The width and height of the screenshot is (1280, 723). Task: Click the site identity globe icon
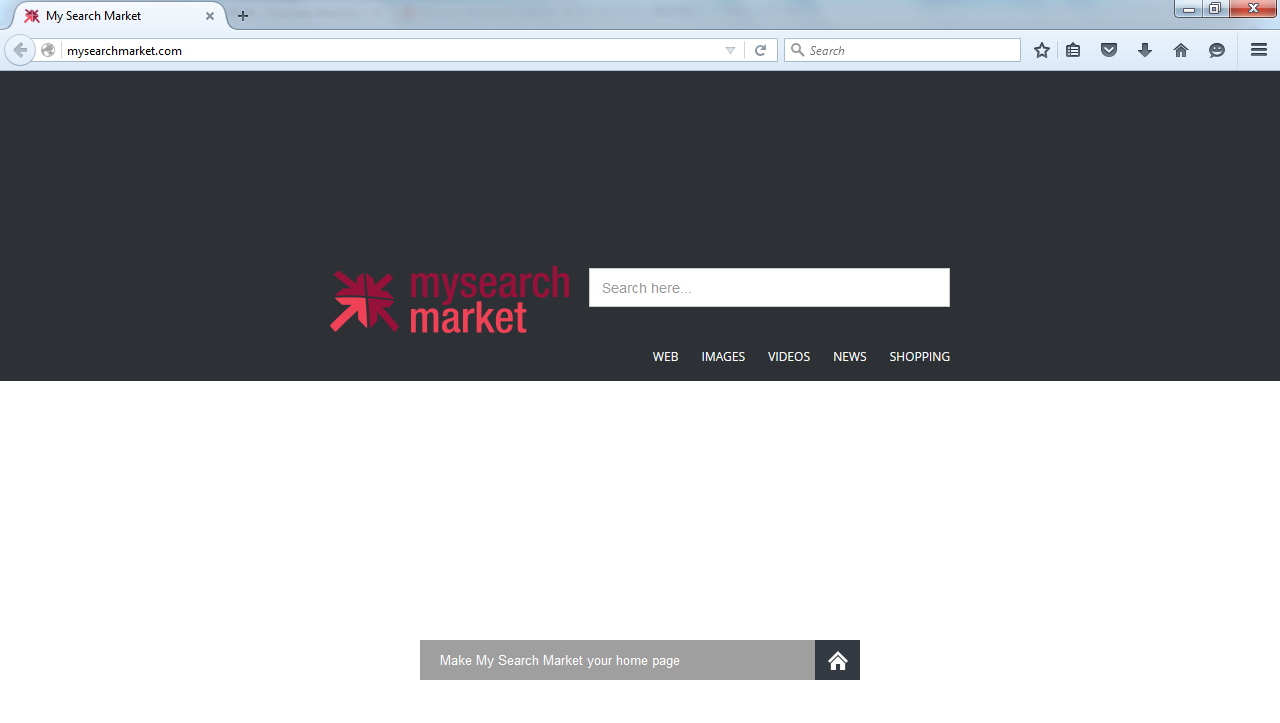coord(48,50)
